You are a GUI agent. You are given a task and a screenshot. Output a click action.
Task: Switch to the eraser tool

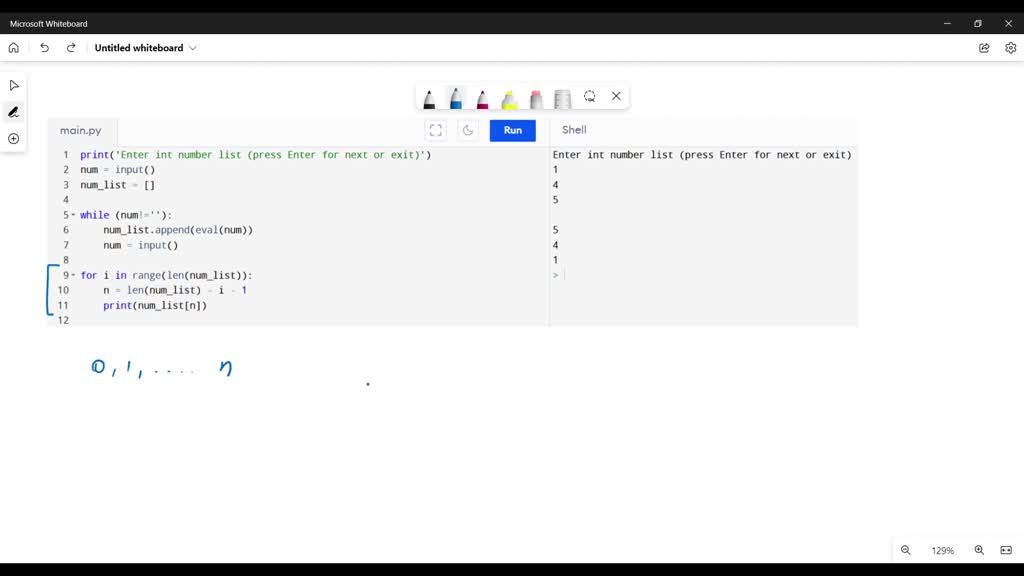535,97
